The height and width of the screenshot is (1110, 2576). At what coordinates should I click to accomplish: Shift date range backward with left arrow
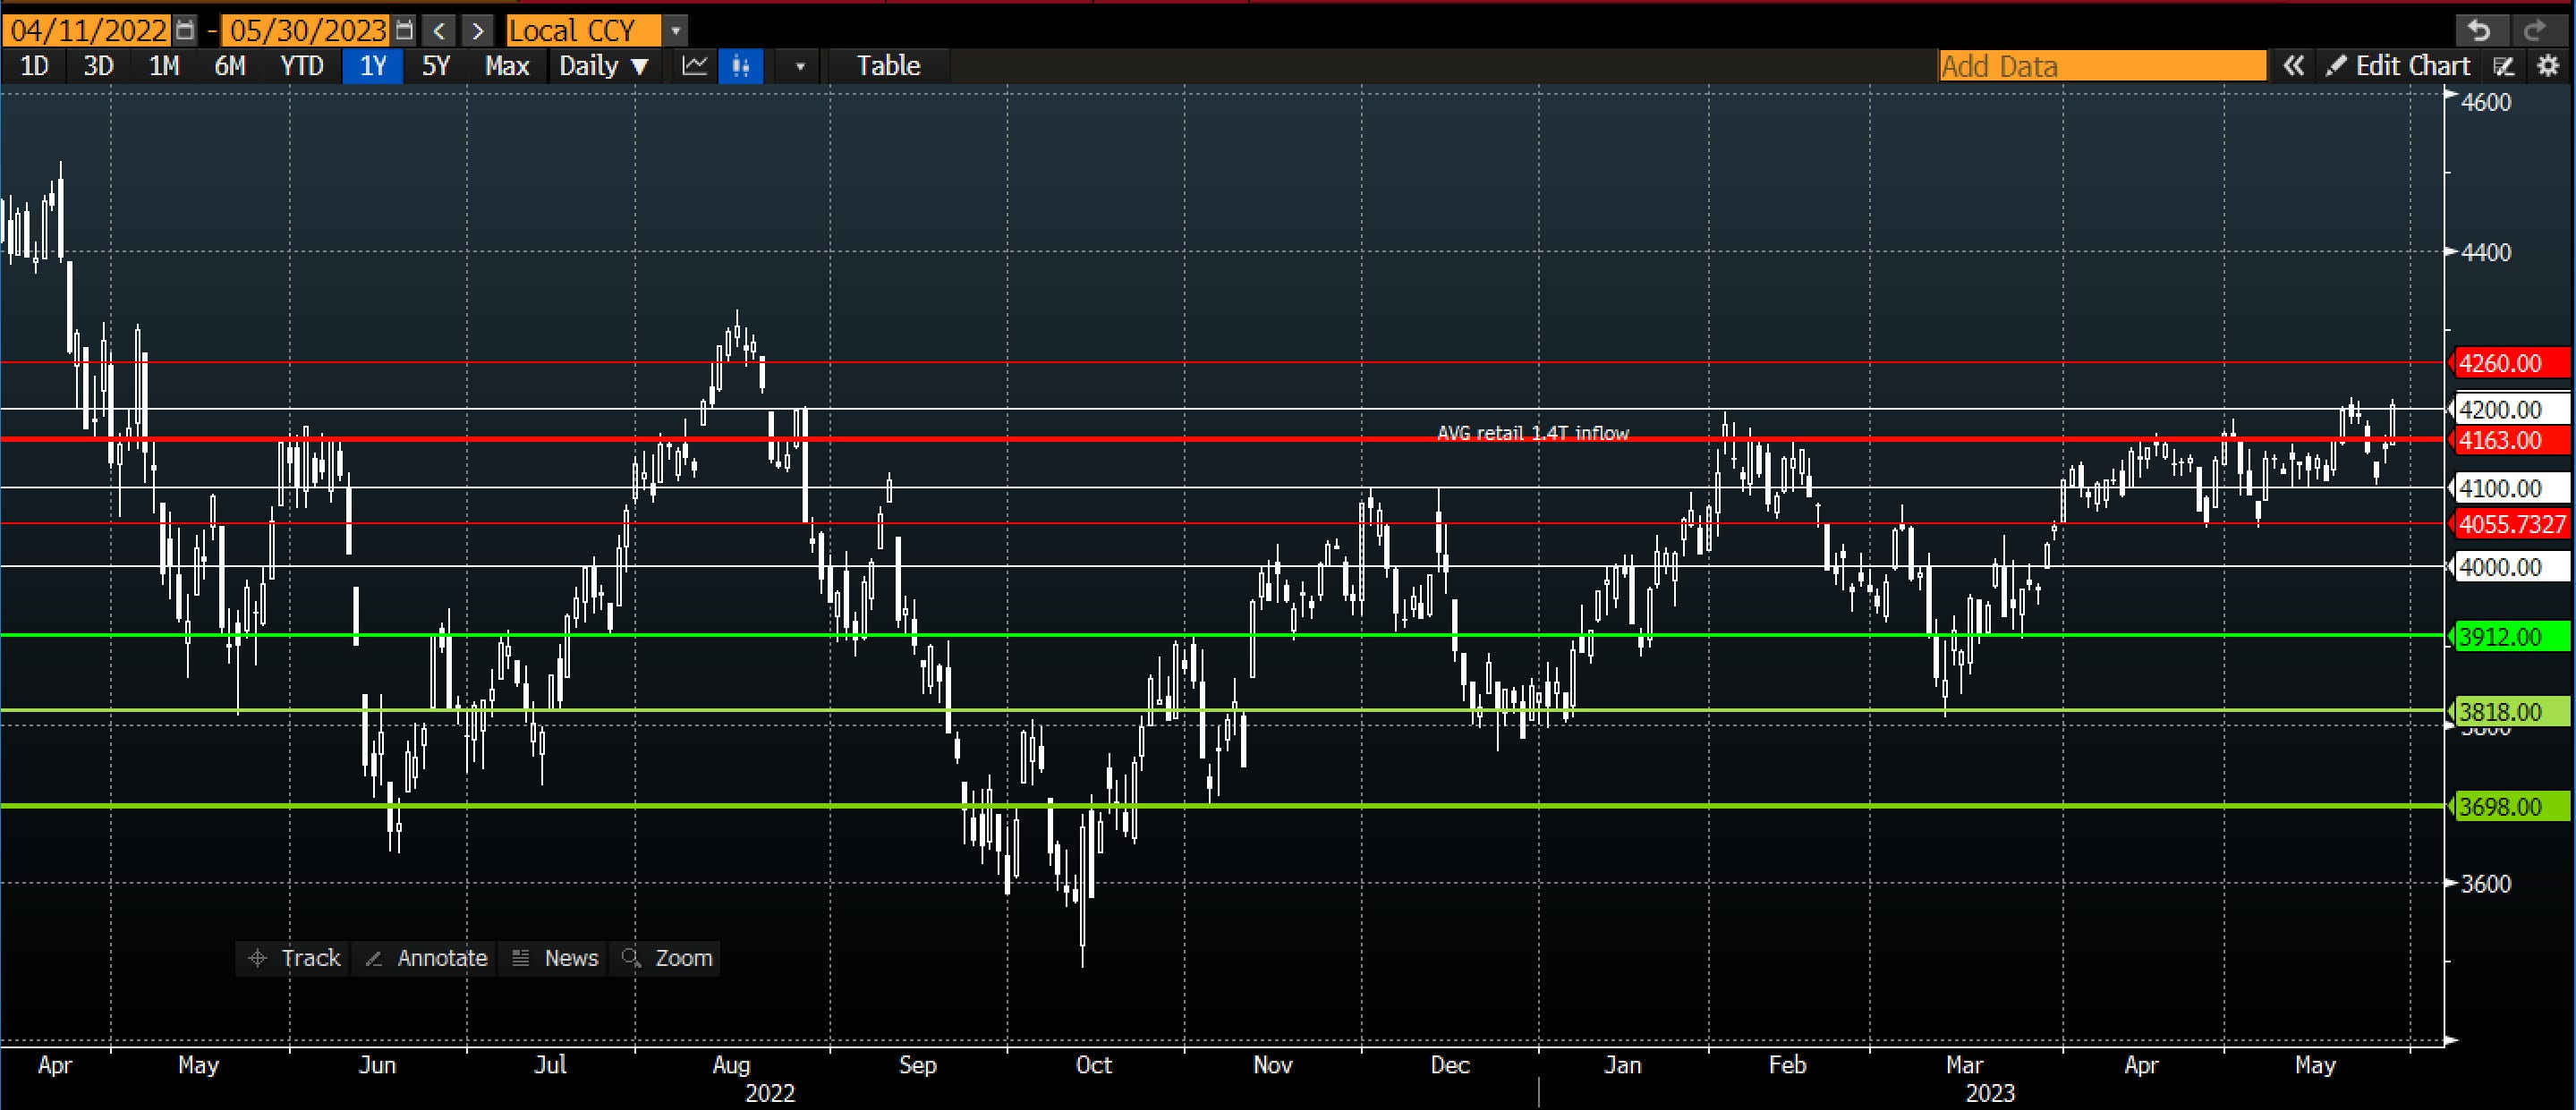pos(440,30)
